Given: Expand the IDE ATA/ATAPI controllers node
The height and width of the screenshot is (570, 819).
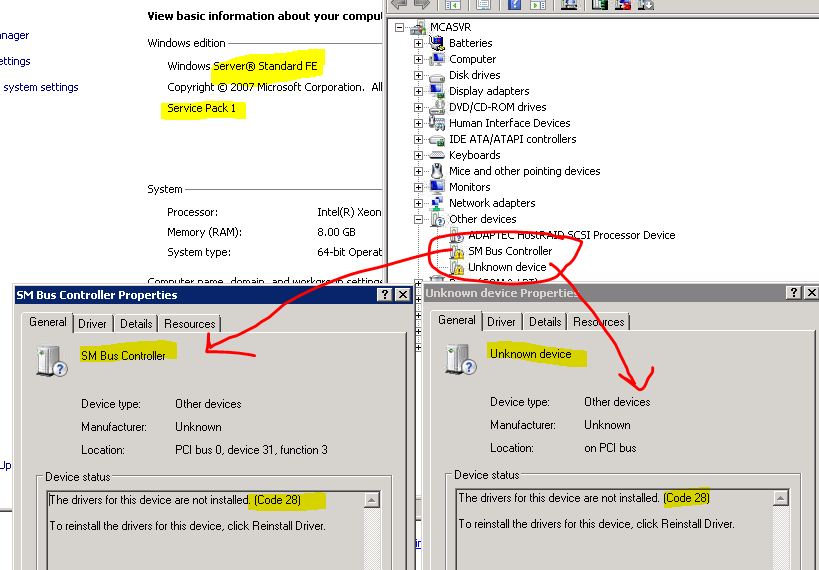Looking at the screenshot, I should click(x=418, y=139).
